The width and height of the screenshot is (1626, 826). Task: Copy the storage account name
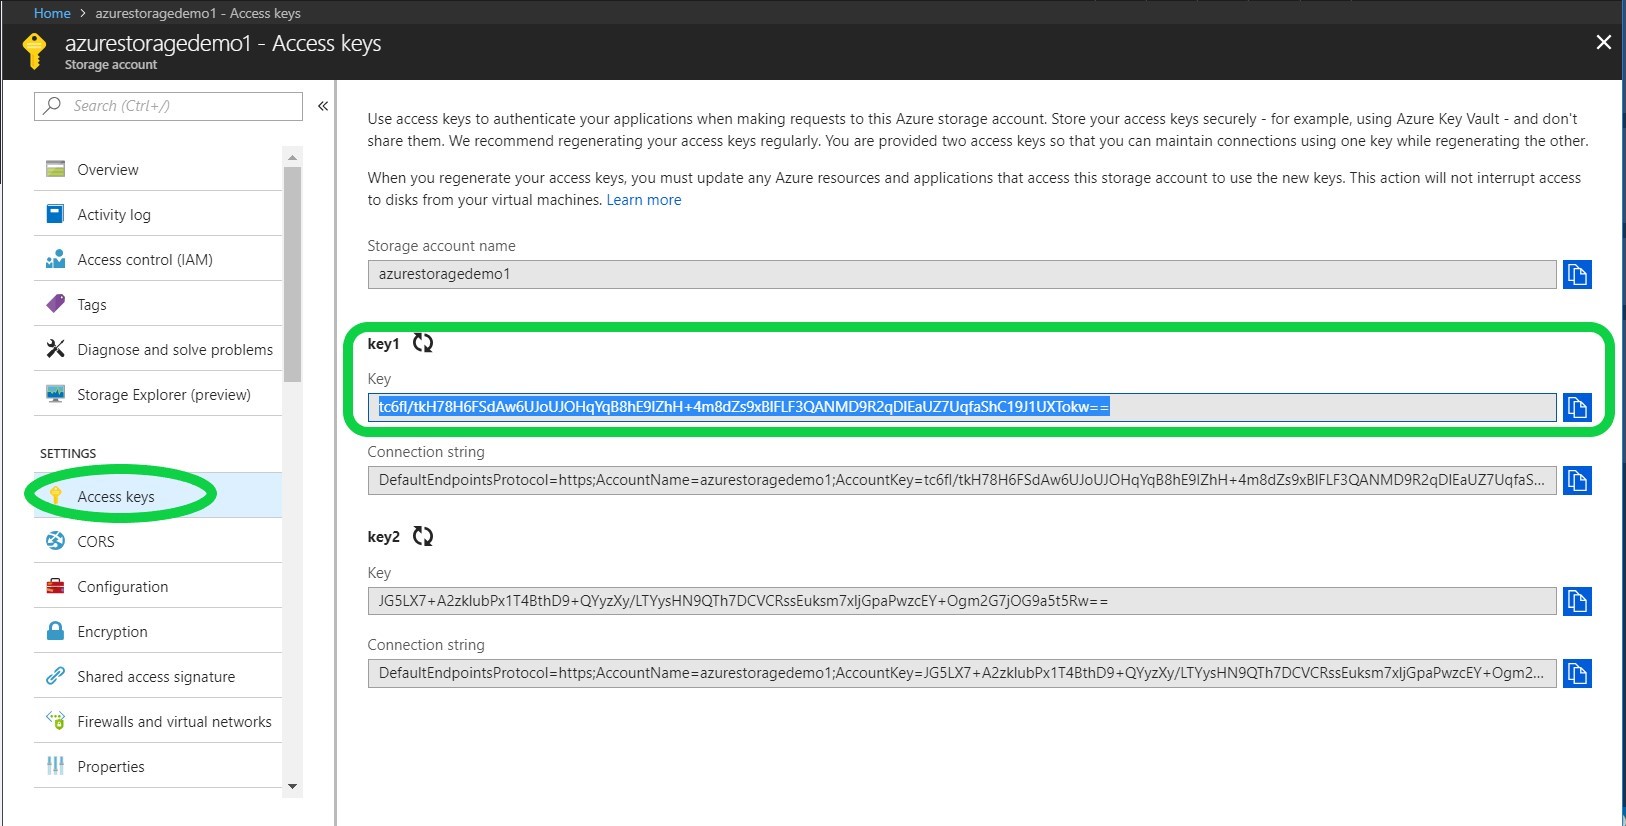(1577, 274)
